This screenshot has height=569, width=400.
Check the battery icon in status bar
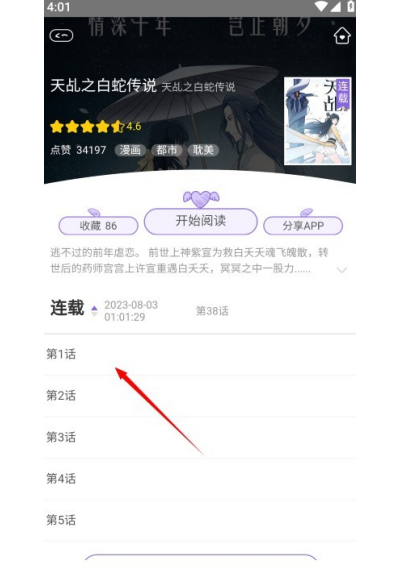350,7
